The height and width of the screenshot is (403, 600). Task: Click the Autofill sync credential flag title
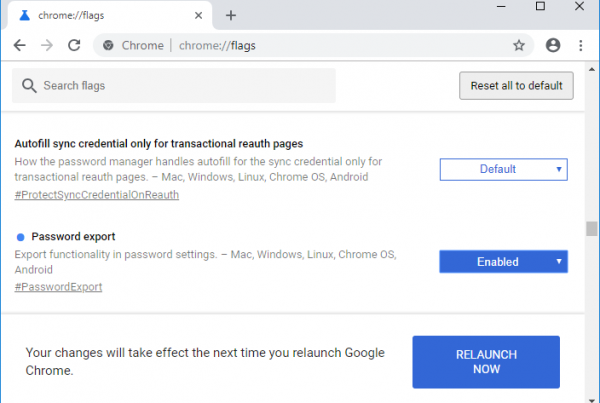tap(159, 144)
